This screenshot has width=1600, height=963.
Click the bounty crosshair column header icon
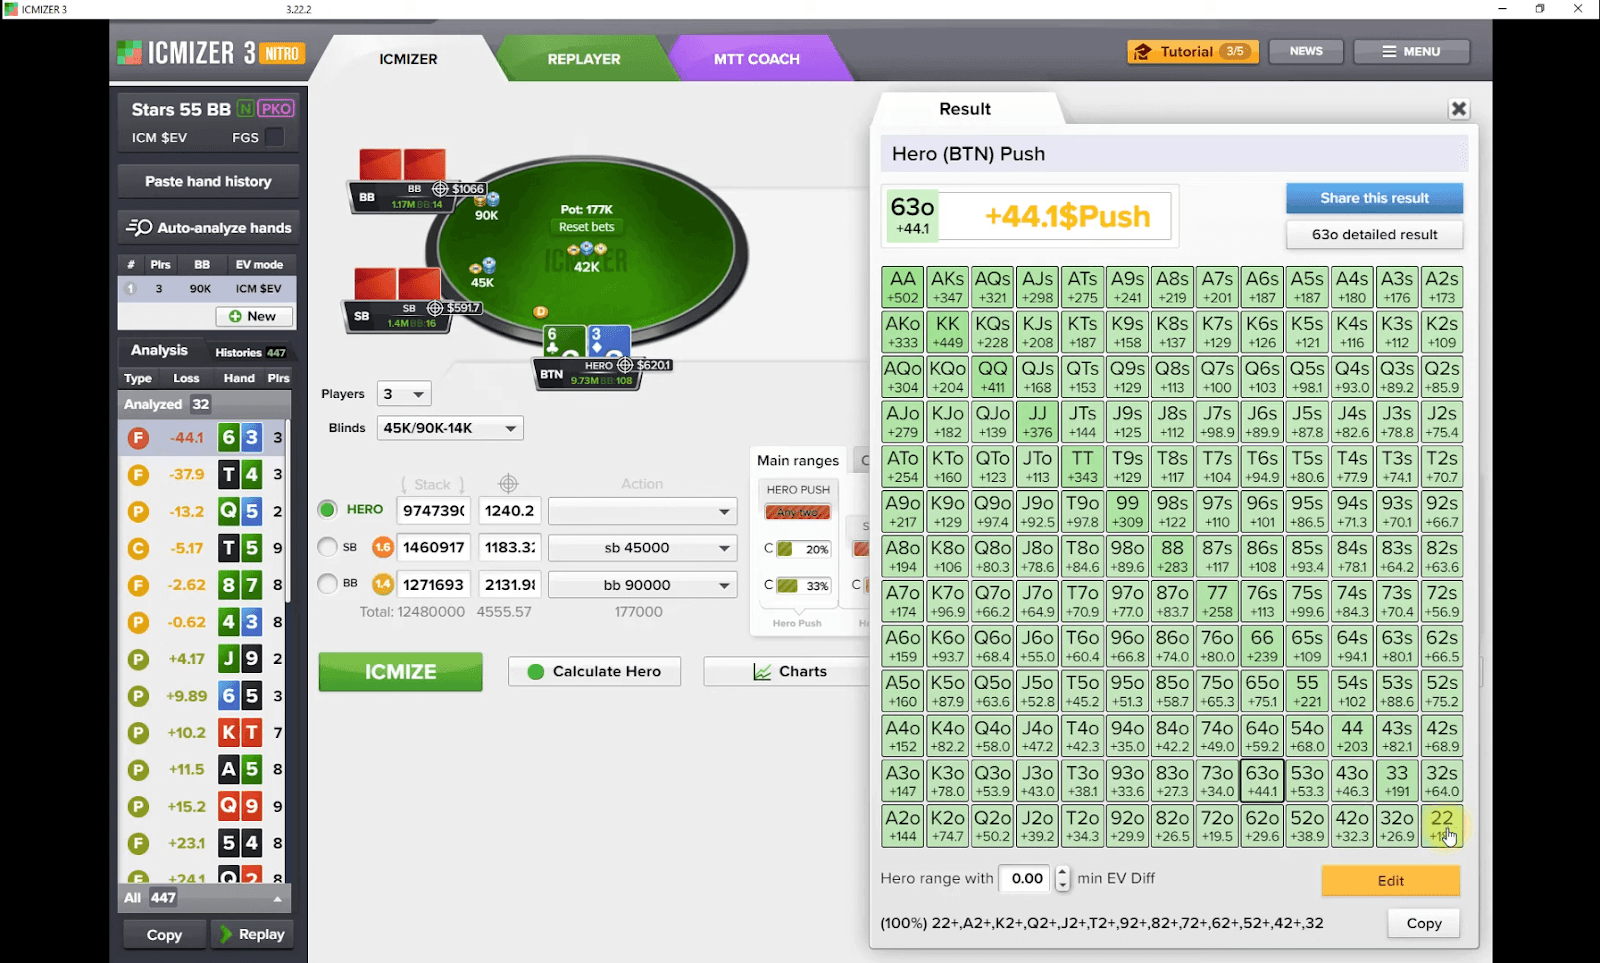pos(508,484)
